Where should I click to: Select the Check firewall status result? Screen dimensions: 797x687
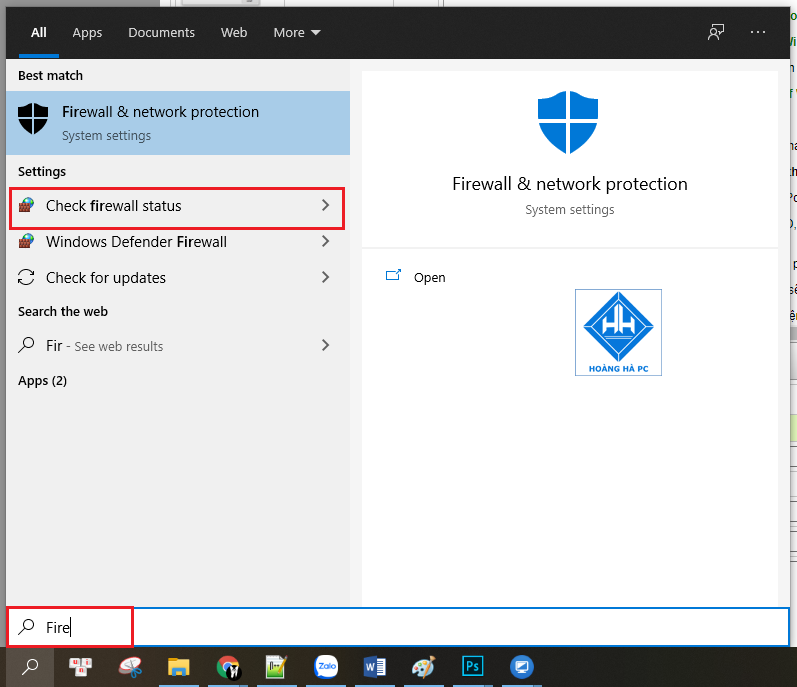(177, 206)
